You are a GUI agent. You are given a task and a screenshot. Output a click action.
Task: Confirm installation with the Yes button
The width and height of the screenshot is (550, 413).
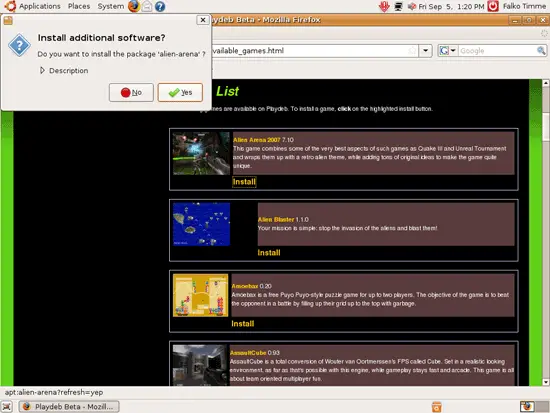[x=180, y=92]
